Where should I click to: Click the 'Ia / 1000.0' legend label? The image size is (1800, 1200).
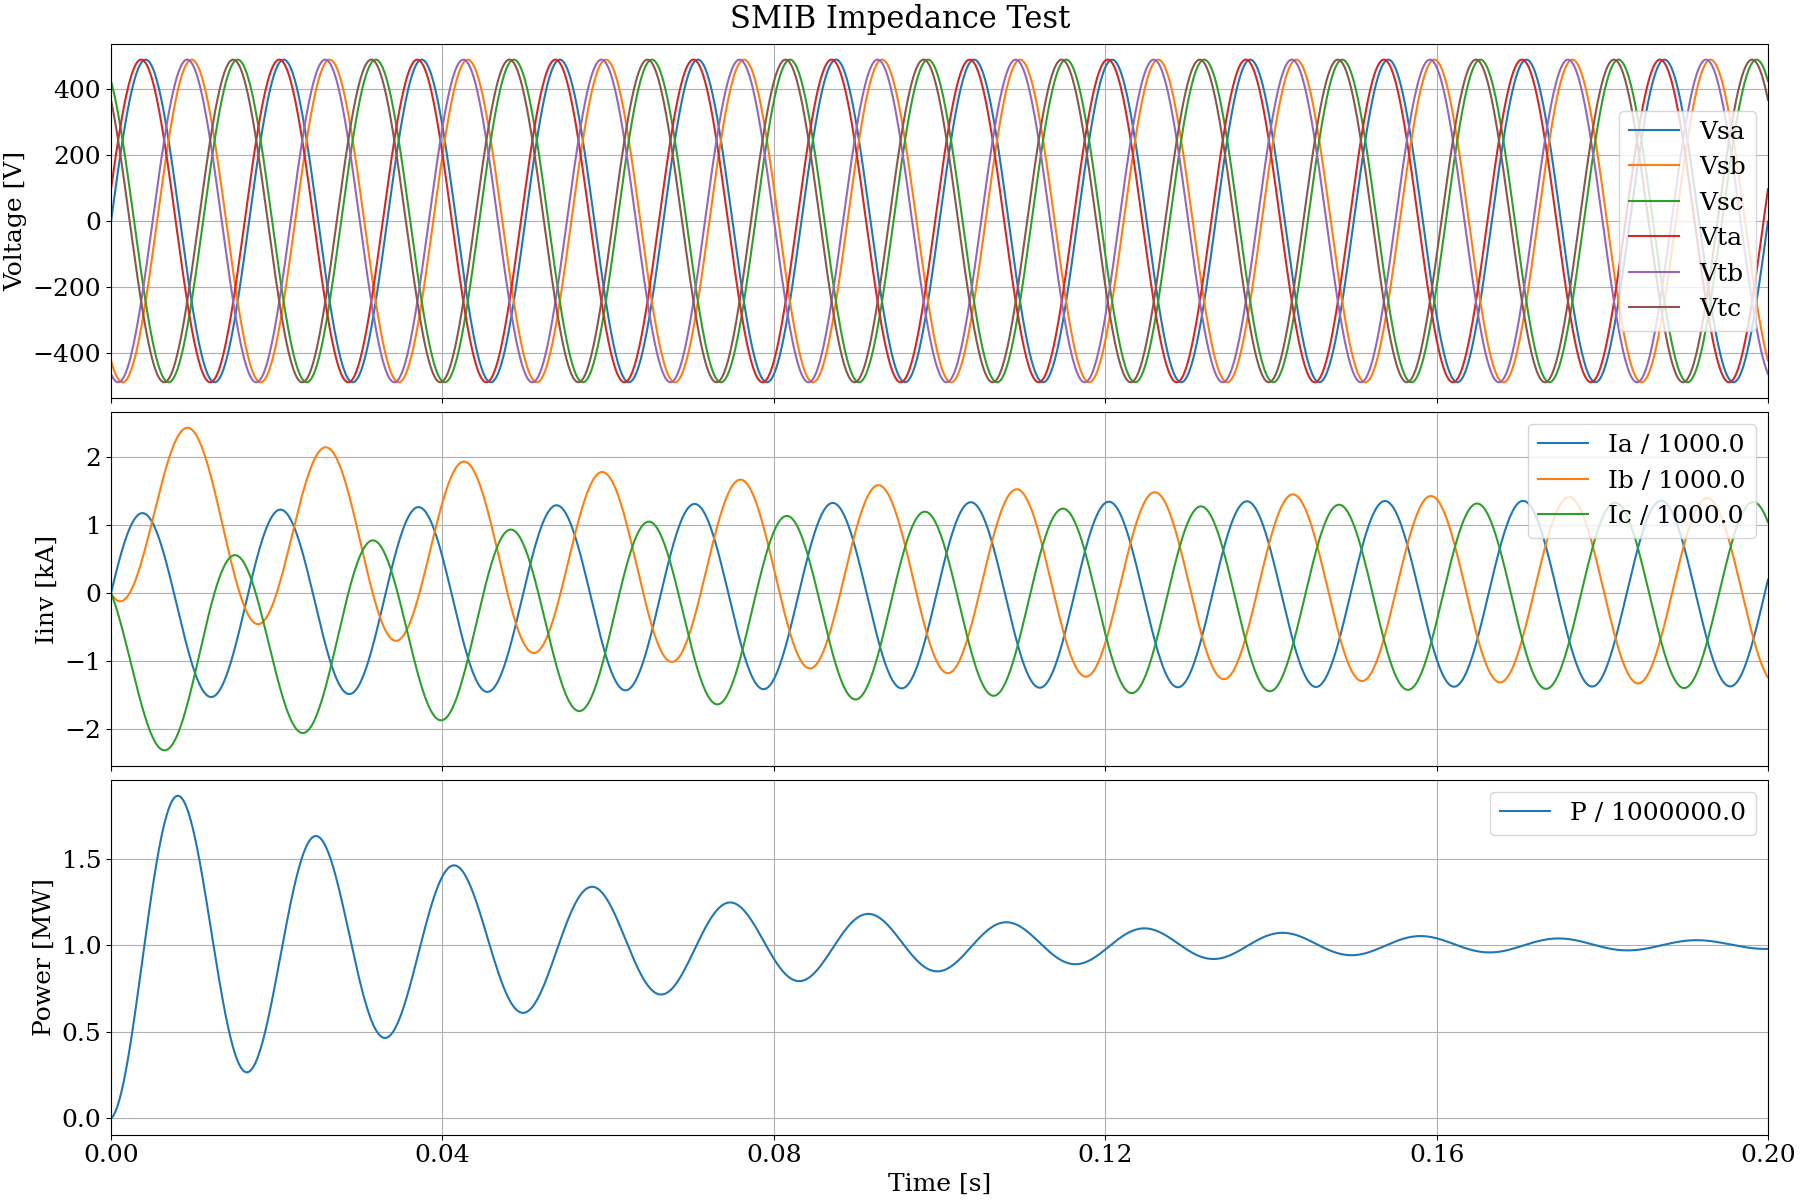[1675, 443]
